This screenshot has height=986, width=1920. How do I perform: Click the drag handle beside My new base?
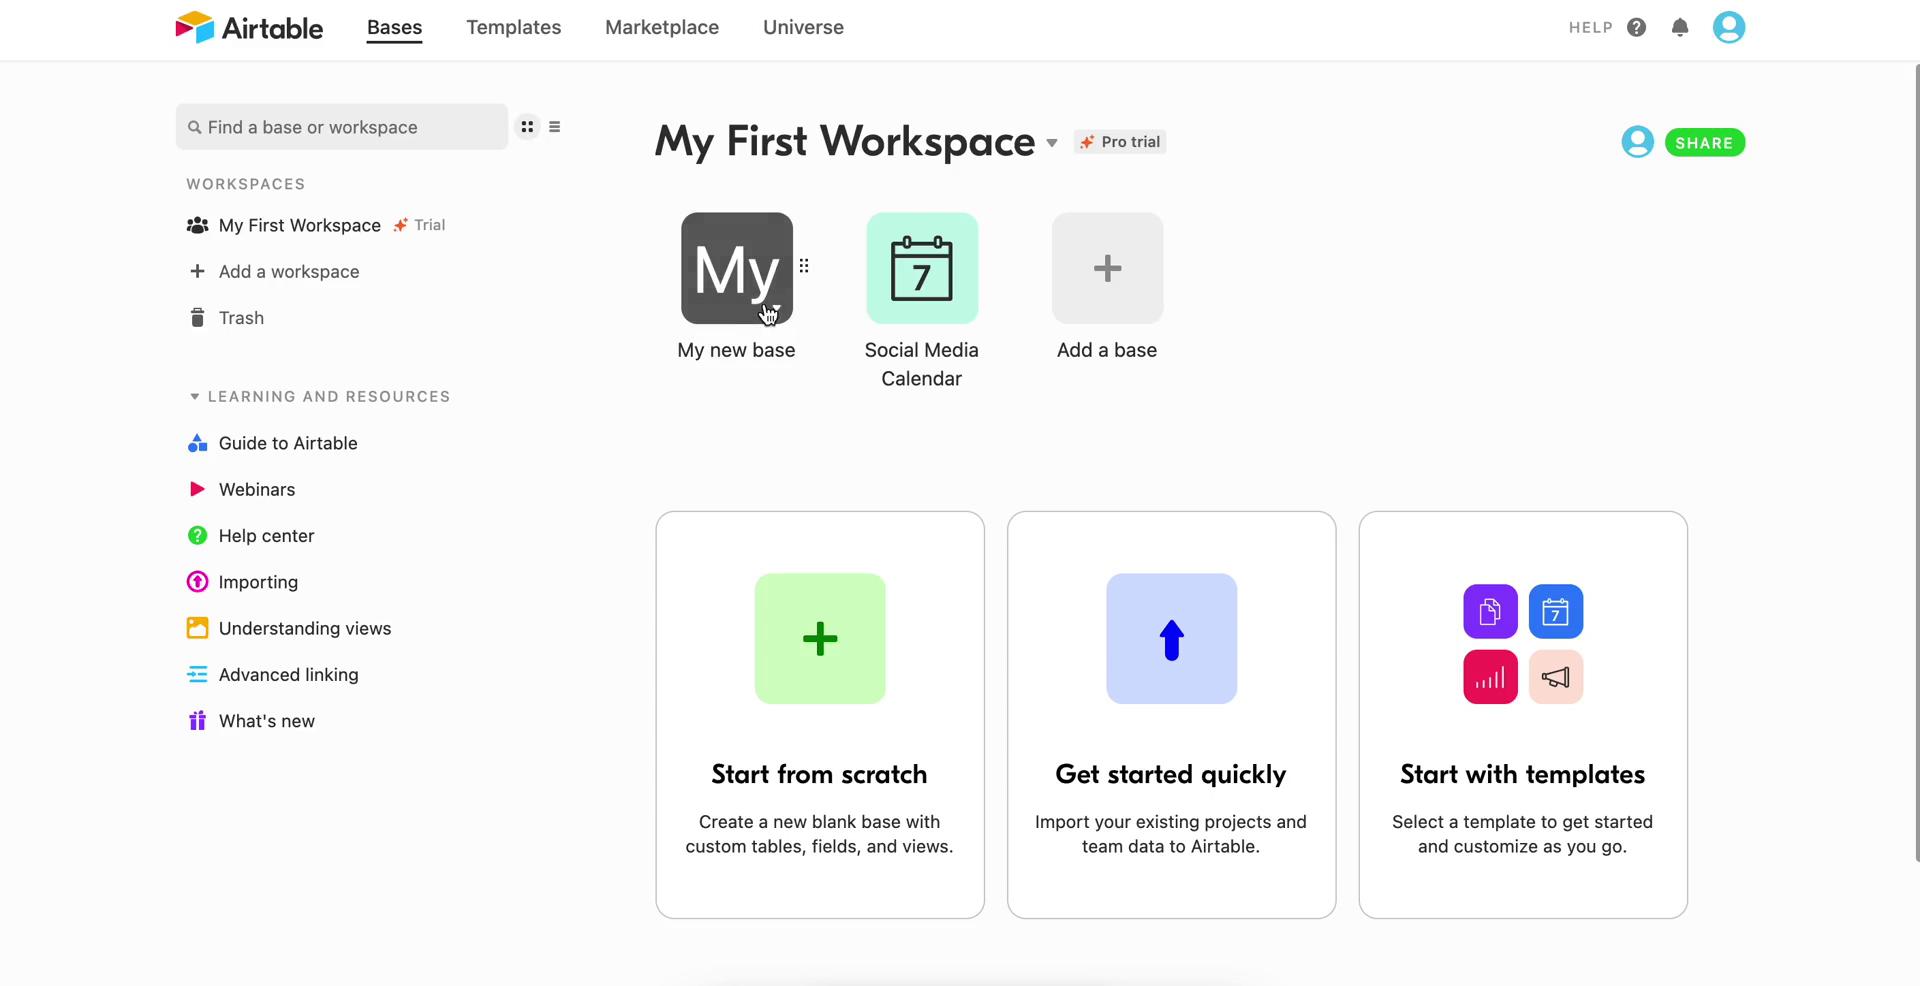[804, 266]
